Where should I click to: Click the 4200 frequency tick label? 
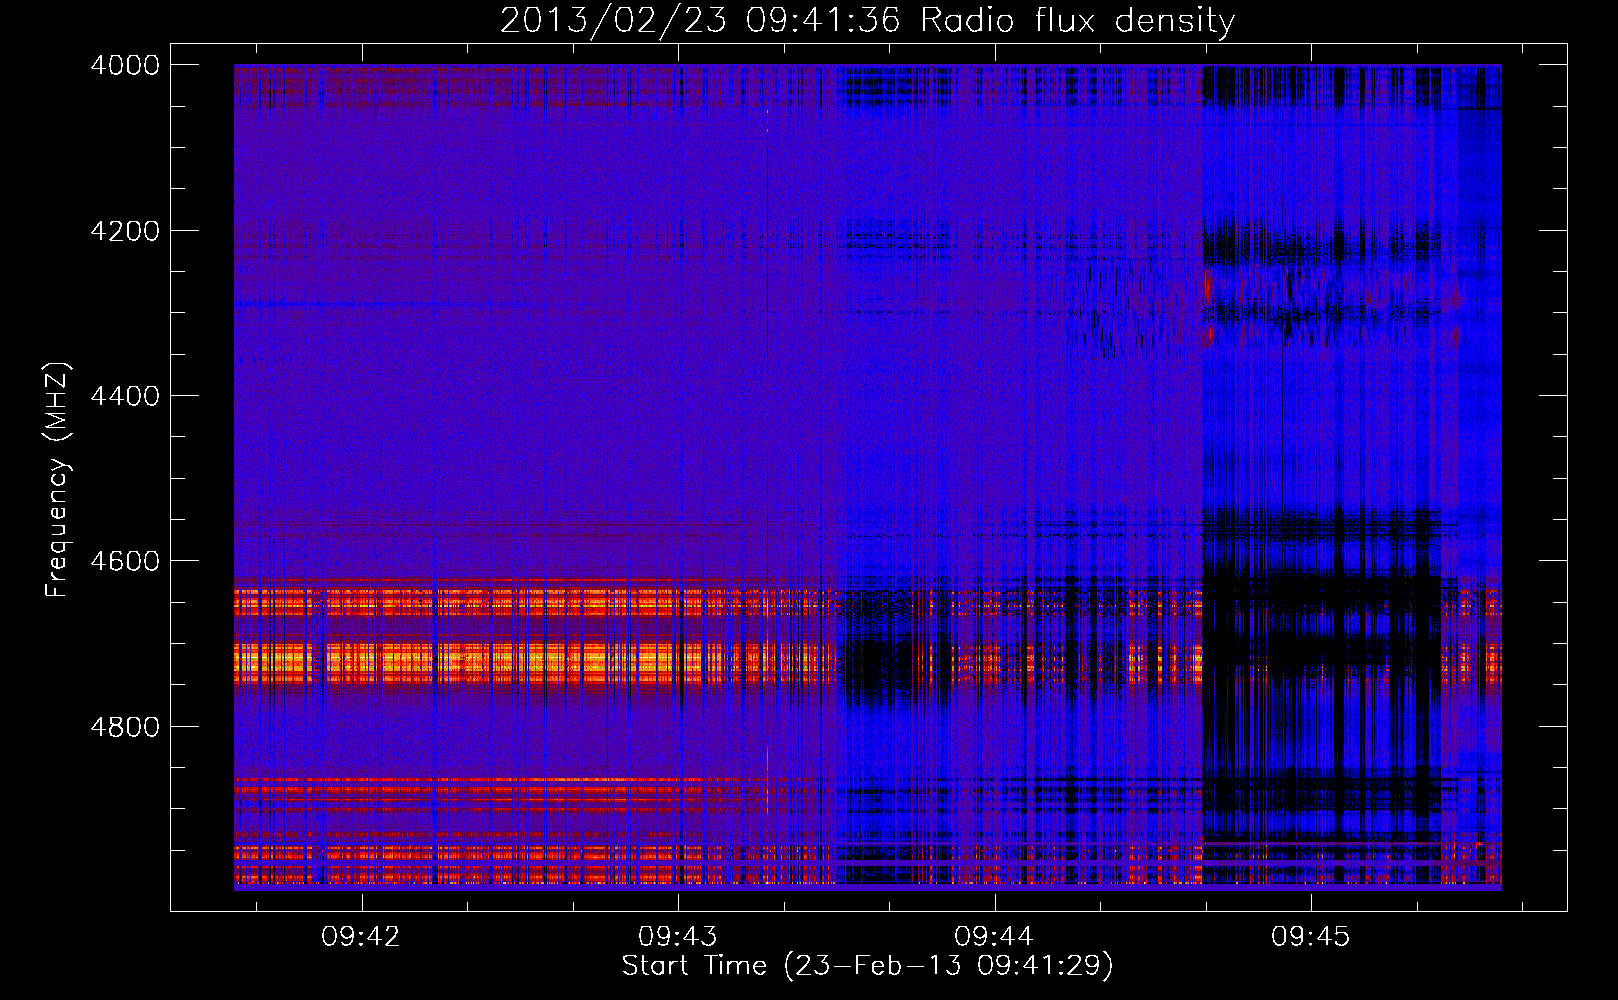pyautogui.click(x=125, y=231)
